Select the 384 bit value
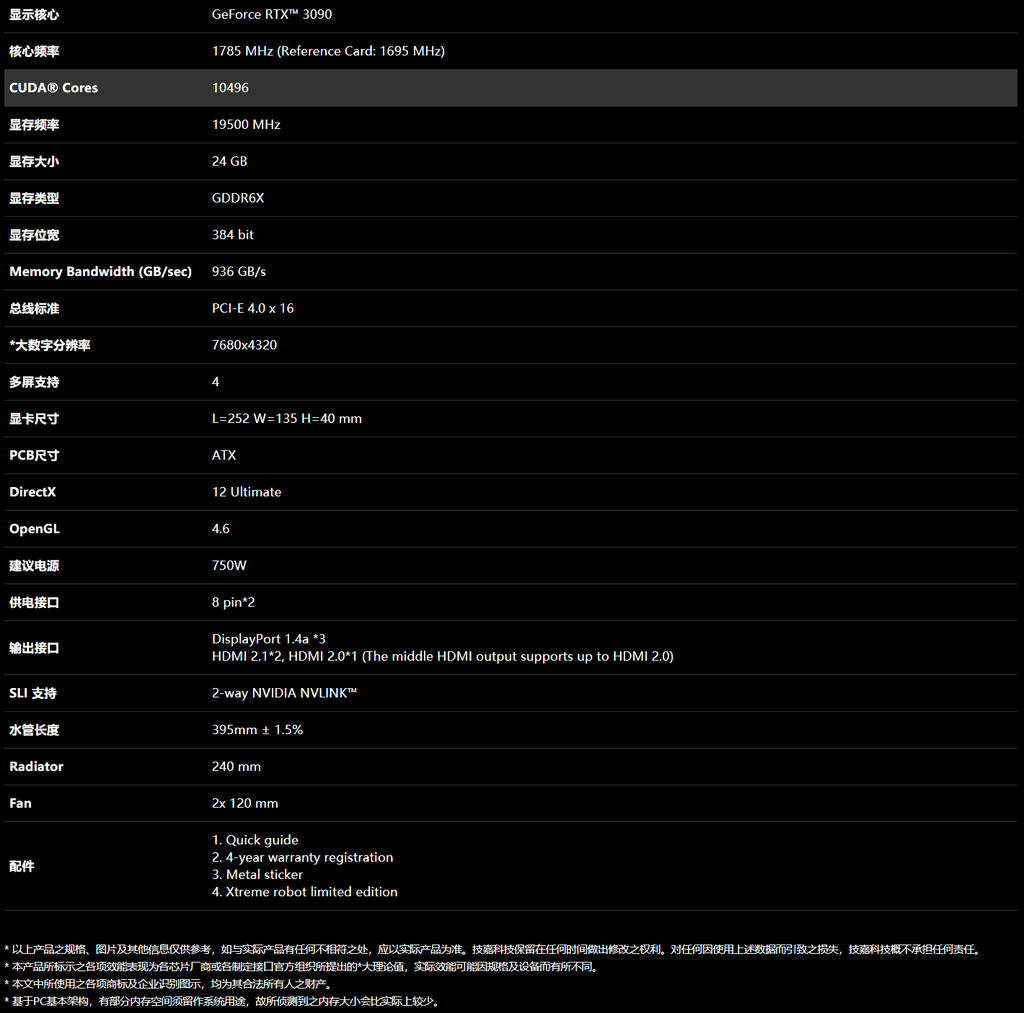The width and height of the screenshot is (1024, 1013). [232, 234]
